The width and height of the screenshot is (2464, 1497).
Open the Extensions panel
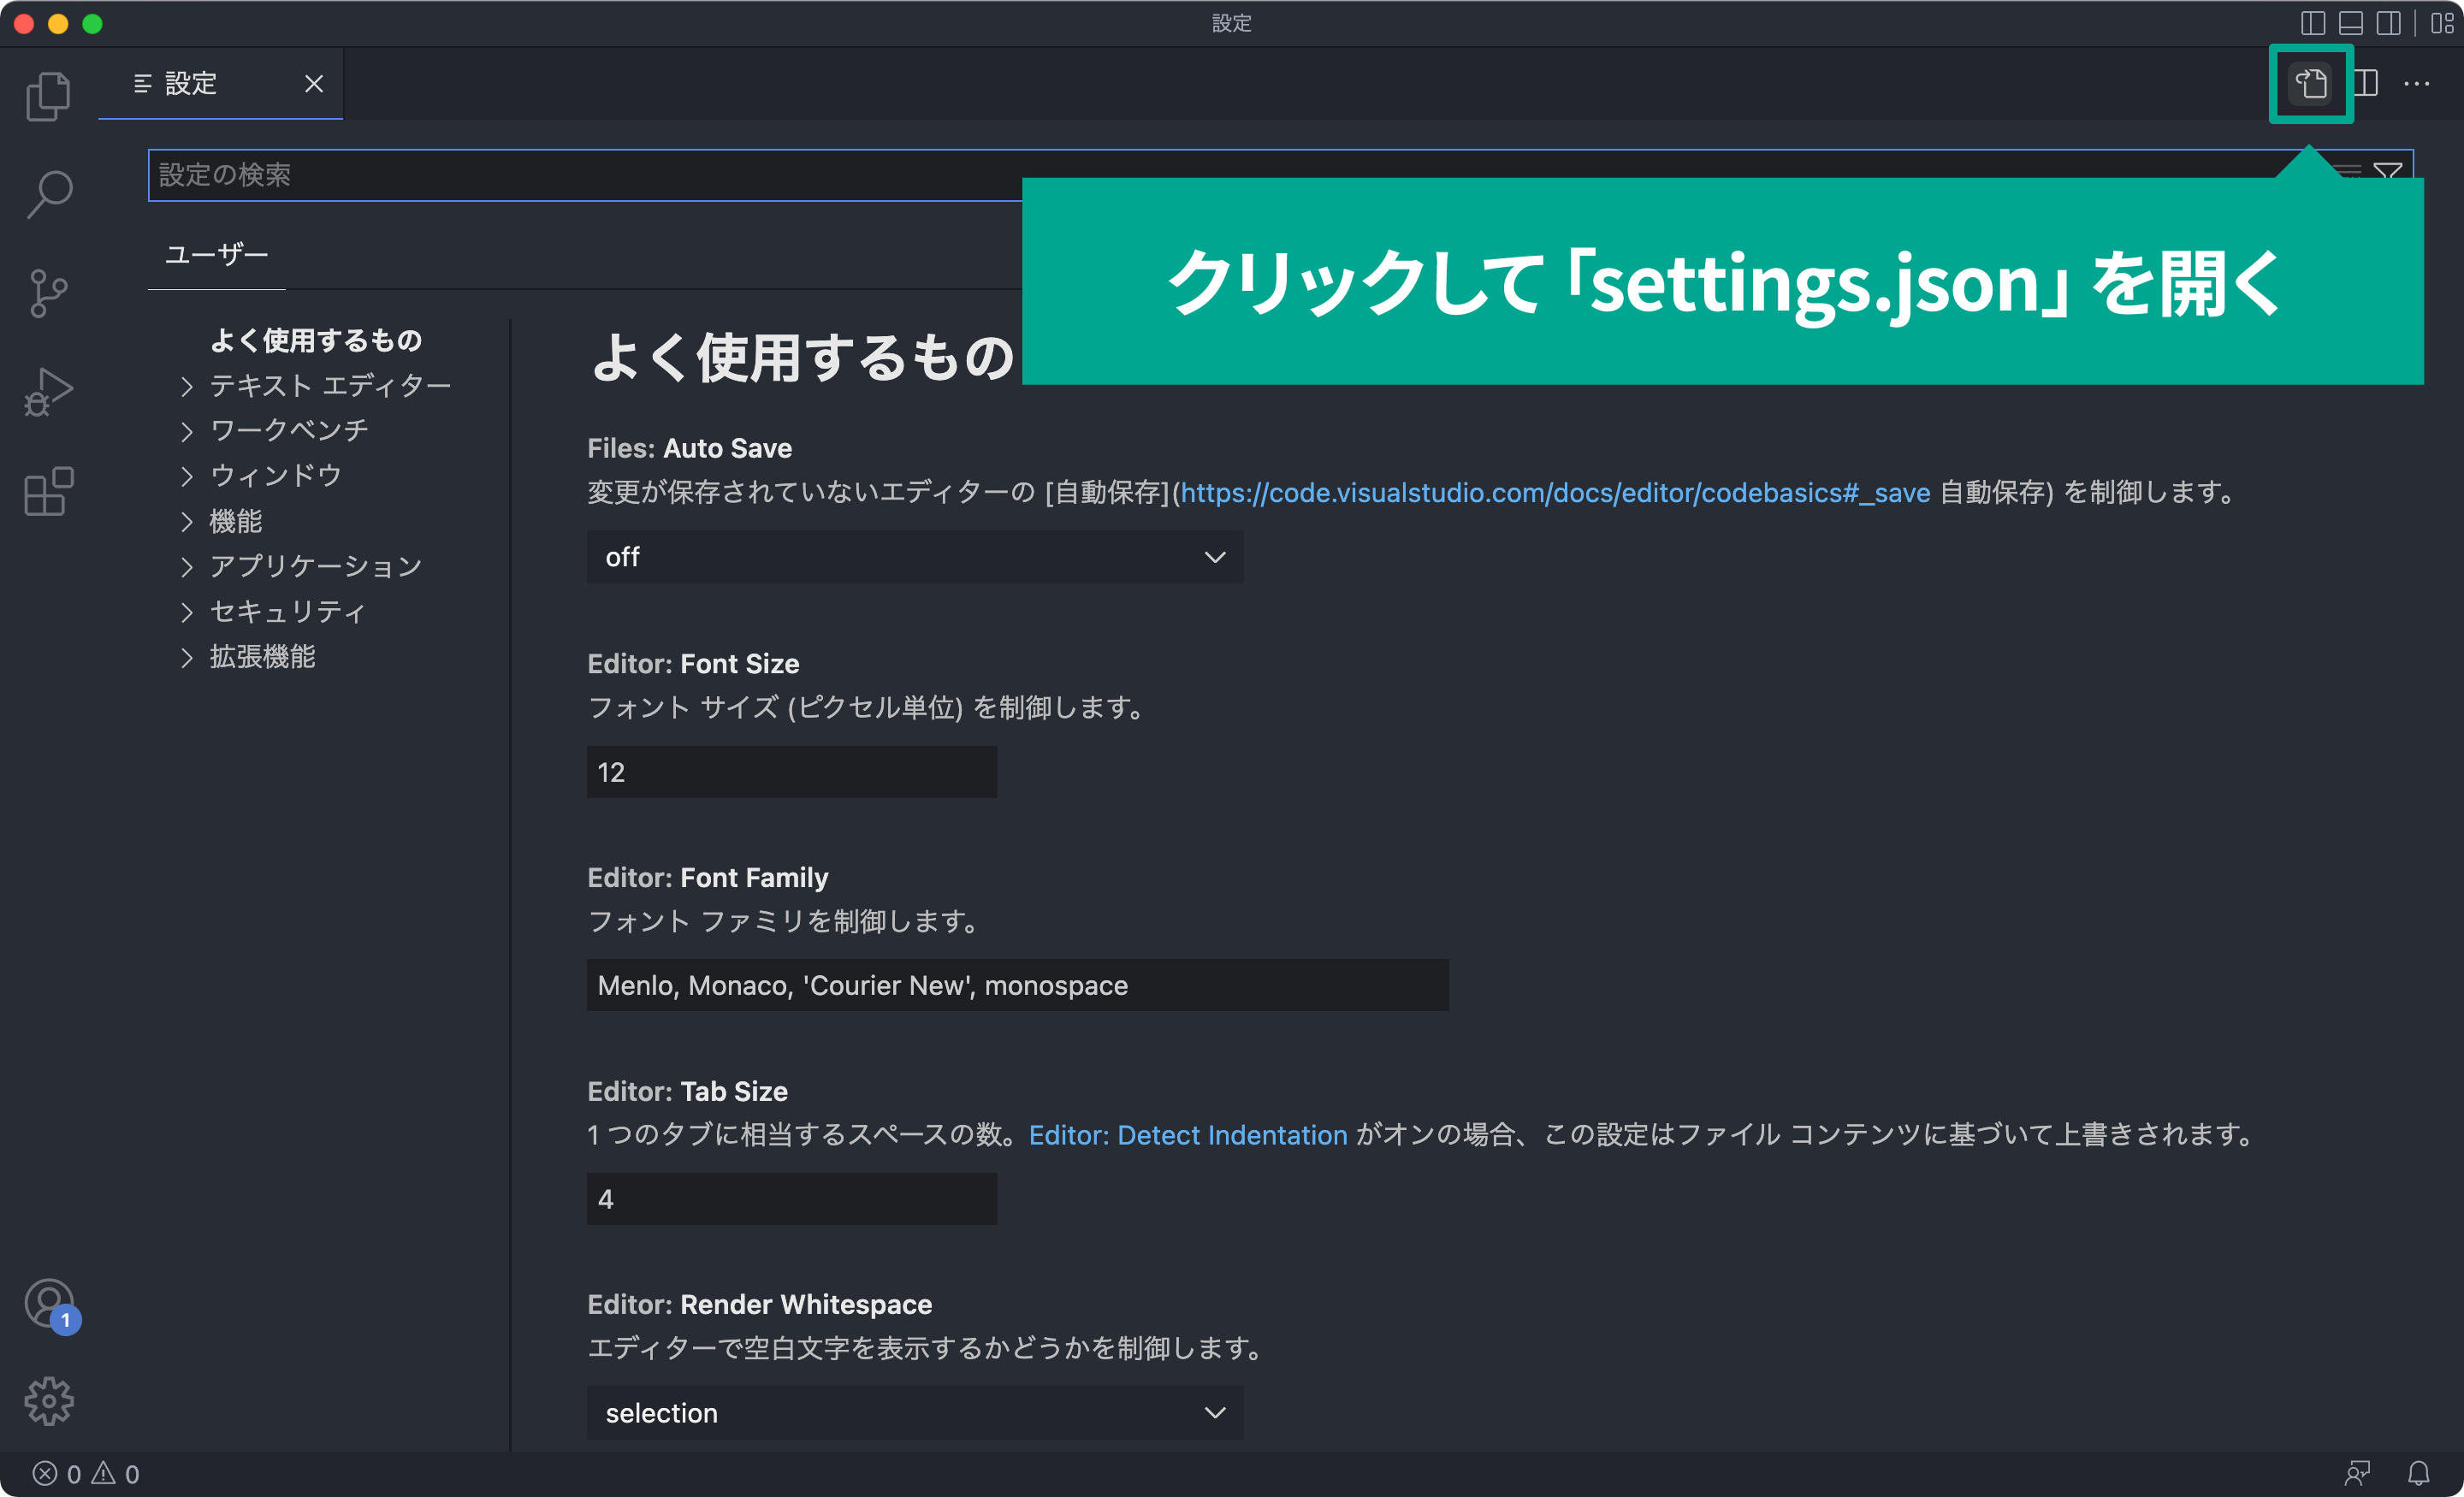(x=48, y=489)
